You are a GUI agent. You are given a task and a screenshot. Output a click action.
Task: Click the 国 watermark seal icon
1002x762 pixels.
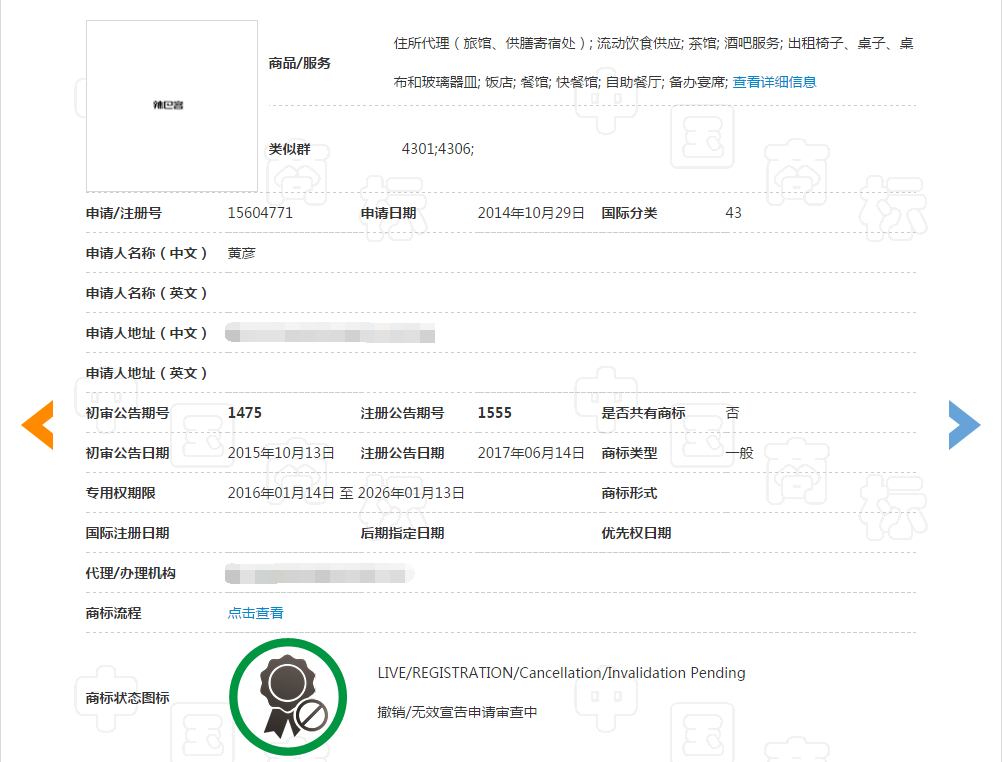coord(702,137)
